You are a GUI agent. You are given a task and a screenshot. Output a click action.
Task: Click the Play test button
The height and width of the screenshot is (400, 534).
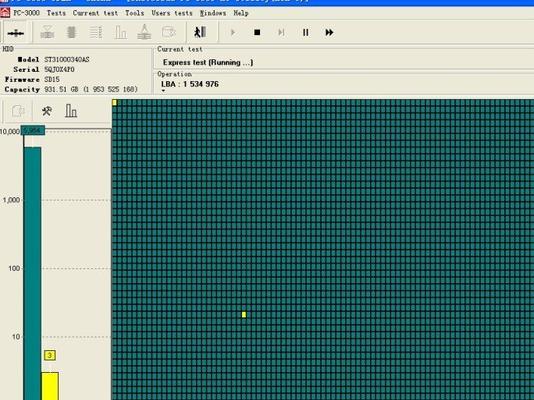(x=233, y=33)
